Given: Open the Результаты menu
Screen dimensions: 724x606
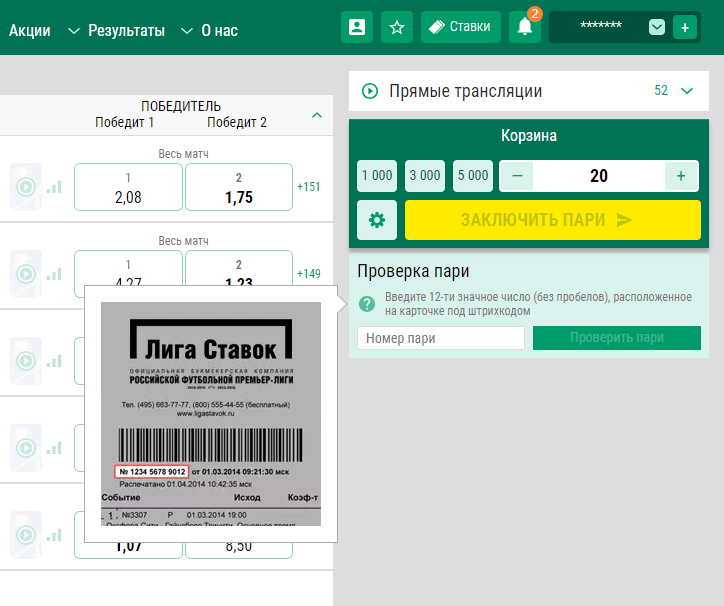Looking at the screenshot, I should 127,30.
